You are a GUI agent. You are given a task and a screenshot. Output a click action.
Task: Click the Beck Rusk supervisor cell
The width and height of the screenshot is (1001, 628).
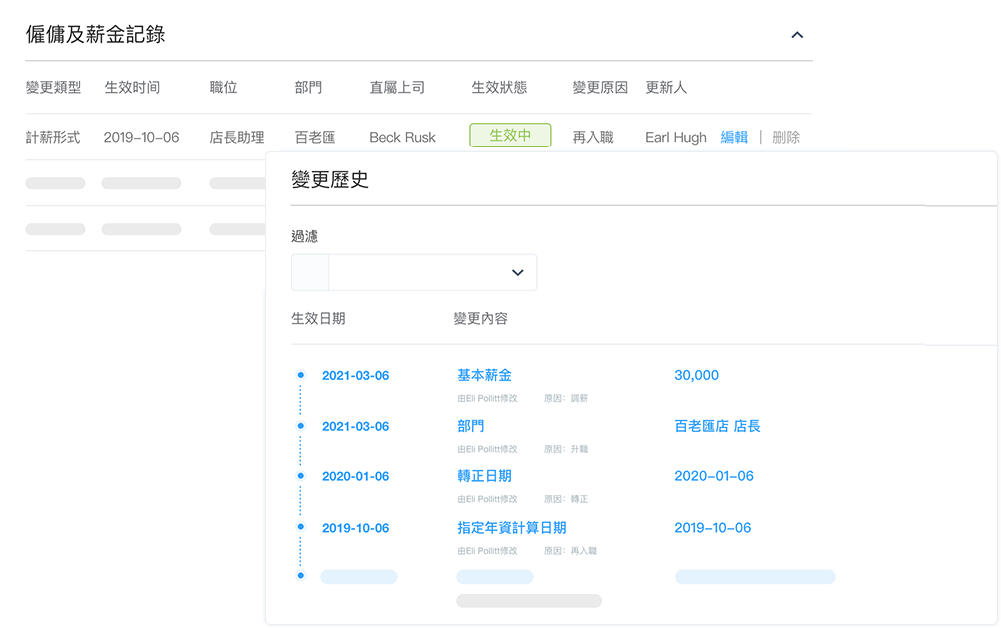click(x=402, y=137)
